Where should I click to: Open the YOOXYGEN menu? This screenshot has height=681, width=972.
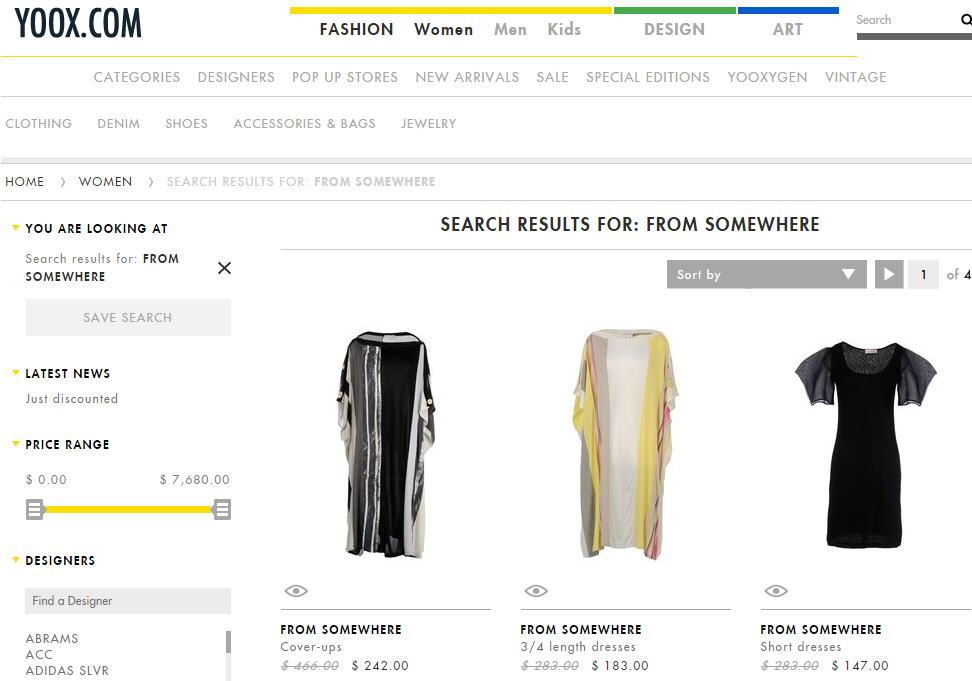click(x=767, y=77)
